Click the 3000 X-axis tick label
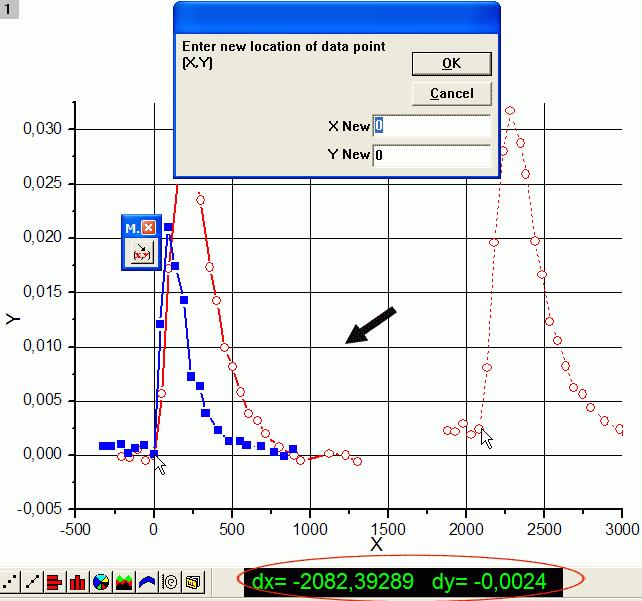Screen dimensions: 642x601 click(622, 529)
